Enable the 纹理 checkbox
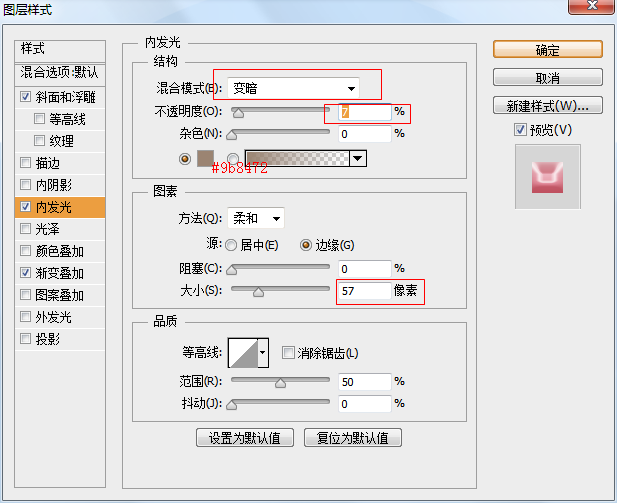The height and width of the screenshot is (503, 617). pyautogui.click(x=39, y=141)
